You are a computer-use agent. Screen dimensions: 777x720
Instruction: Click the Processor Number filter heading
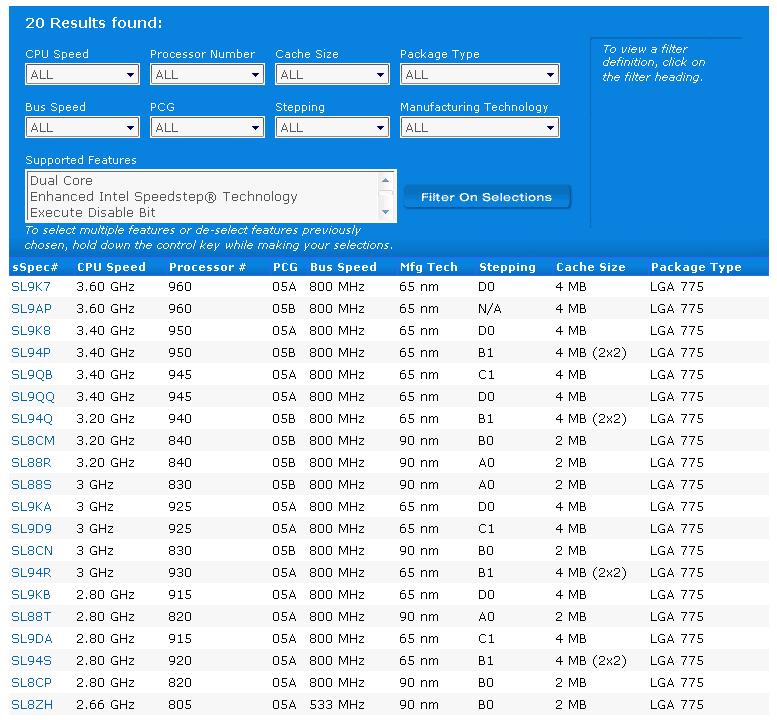coord(202,54)
